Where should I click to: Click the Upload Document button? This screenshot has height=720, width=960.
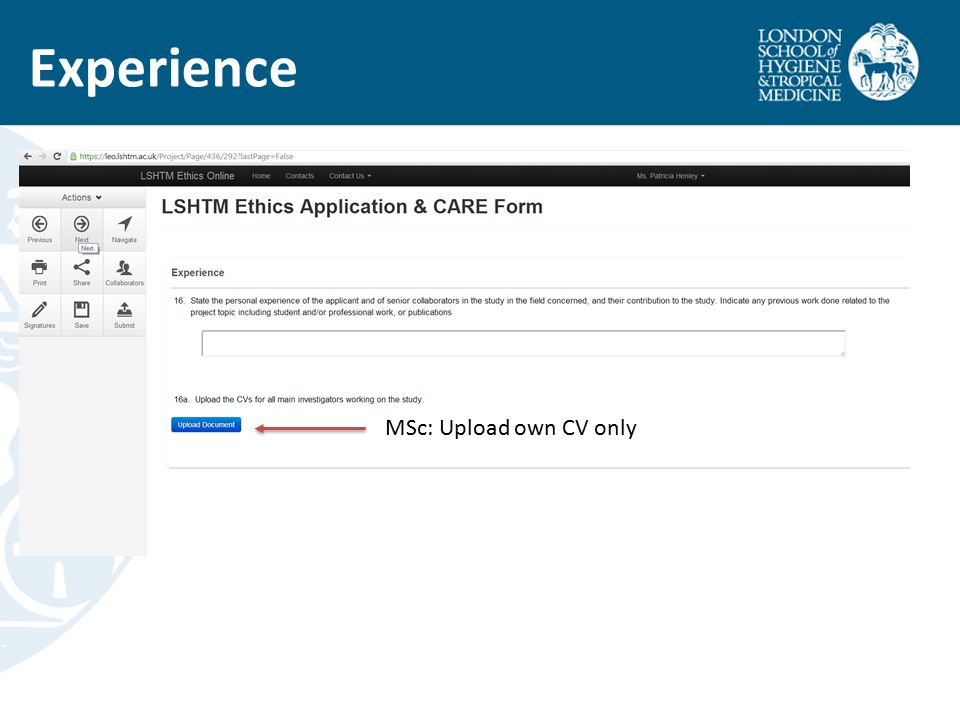206,424
